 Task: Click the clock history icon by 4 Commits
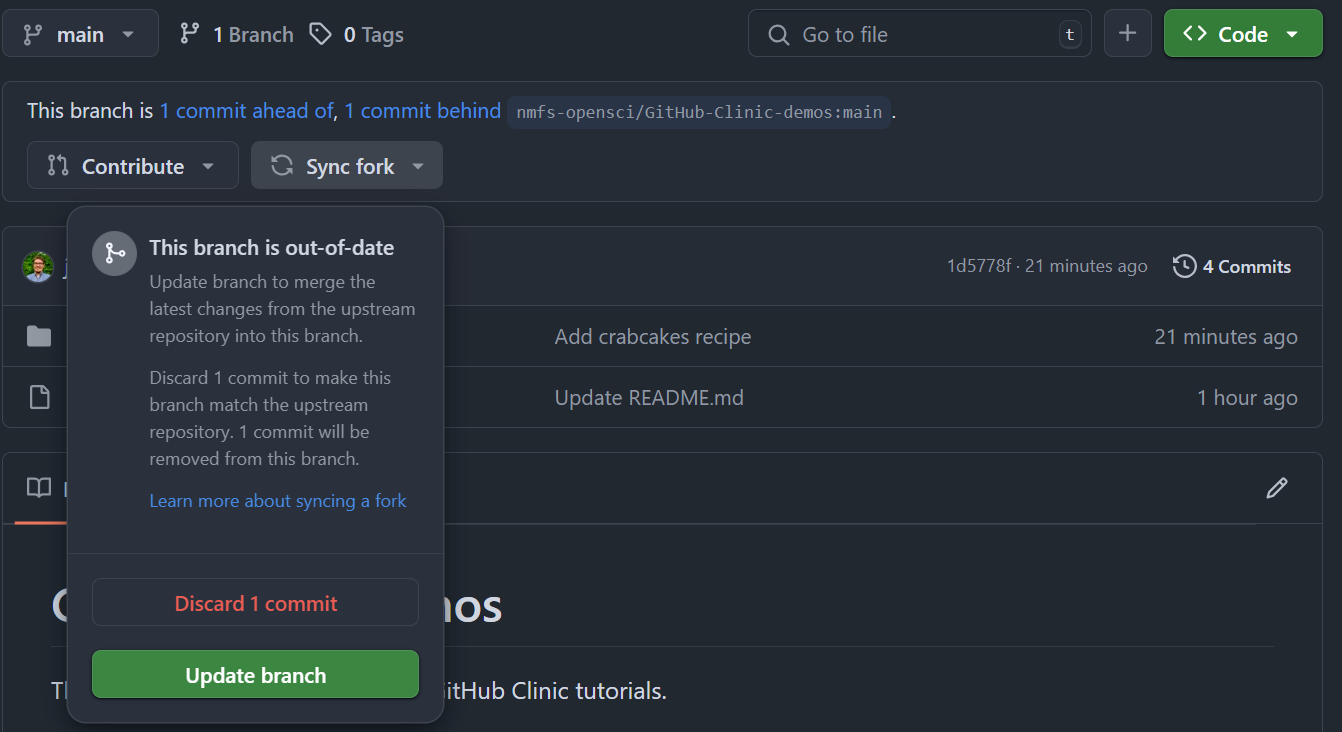tap(1185, 266)
